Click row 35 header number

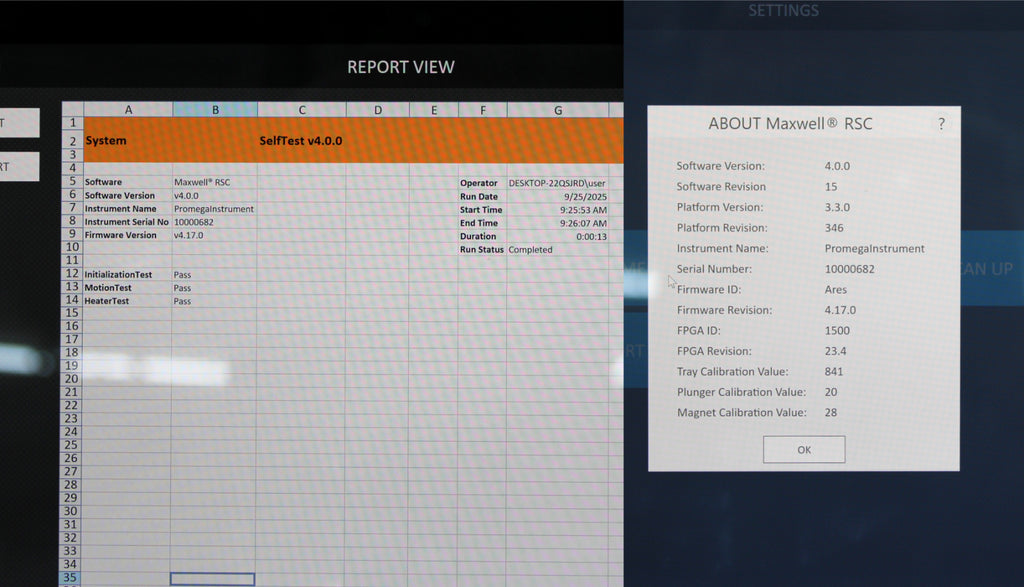tap(72, 578)
